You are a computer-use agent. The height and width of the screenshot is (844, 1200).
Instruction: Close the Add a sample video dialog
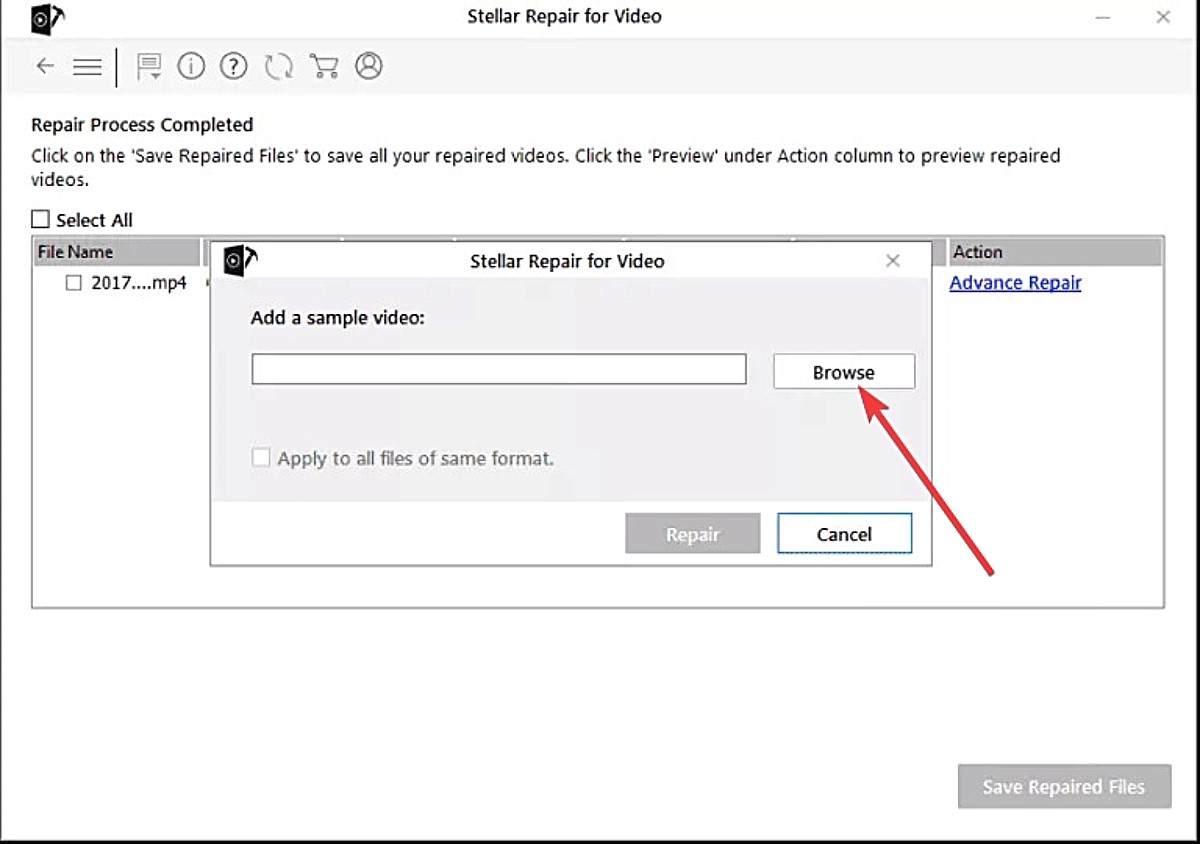point(893,261)
